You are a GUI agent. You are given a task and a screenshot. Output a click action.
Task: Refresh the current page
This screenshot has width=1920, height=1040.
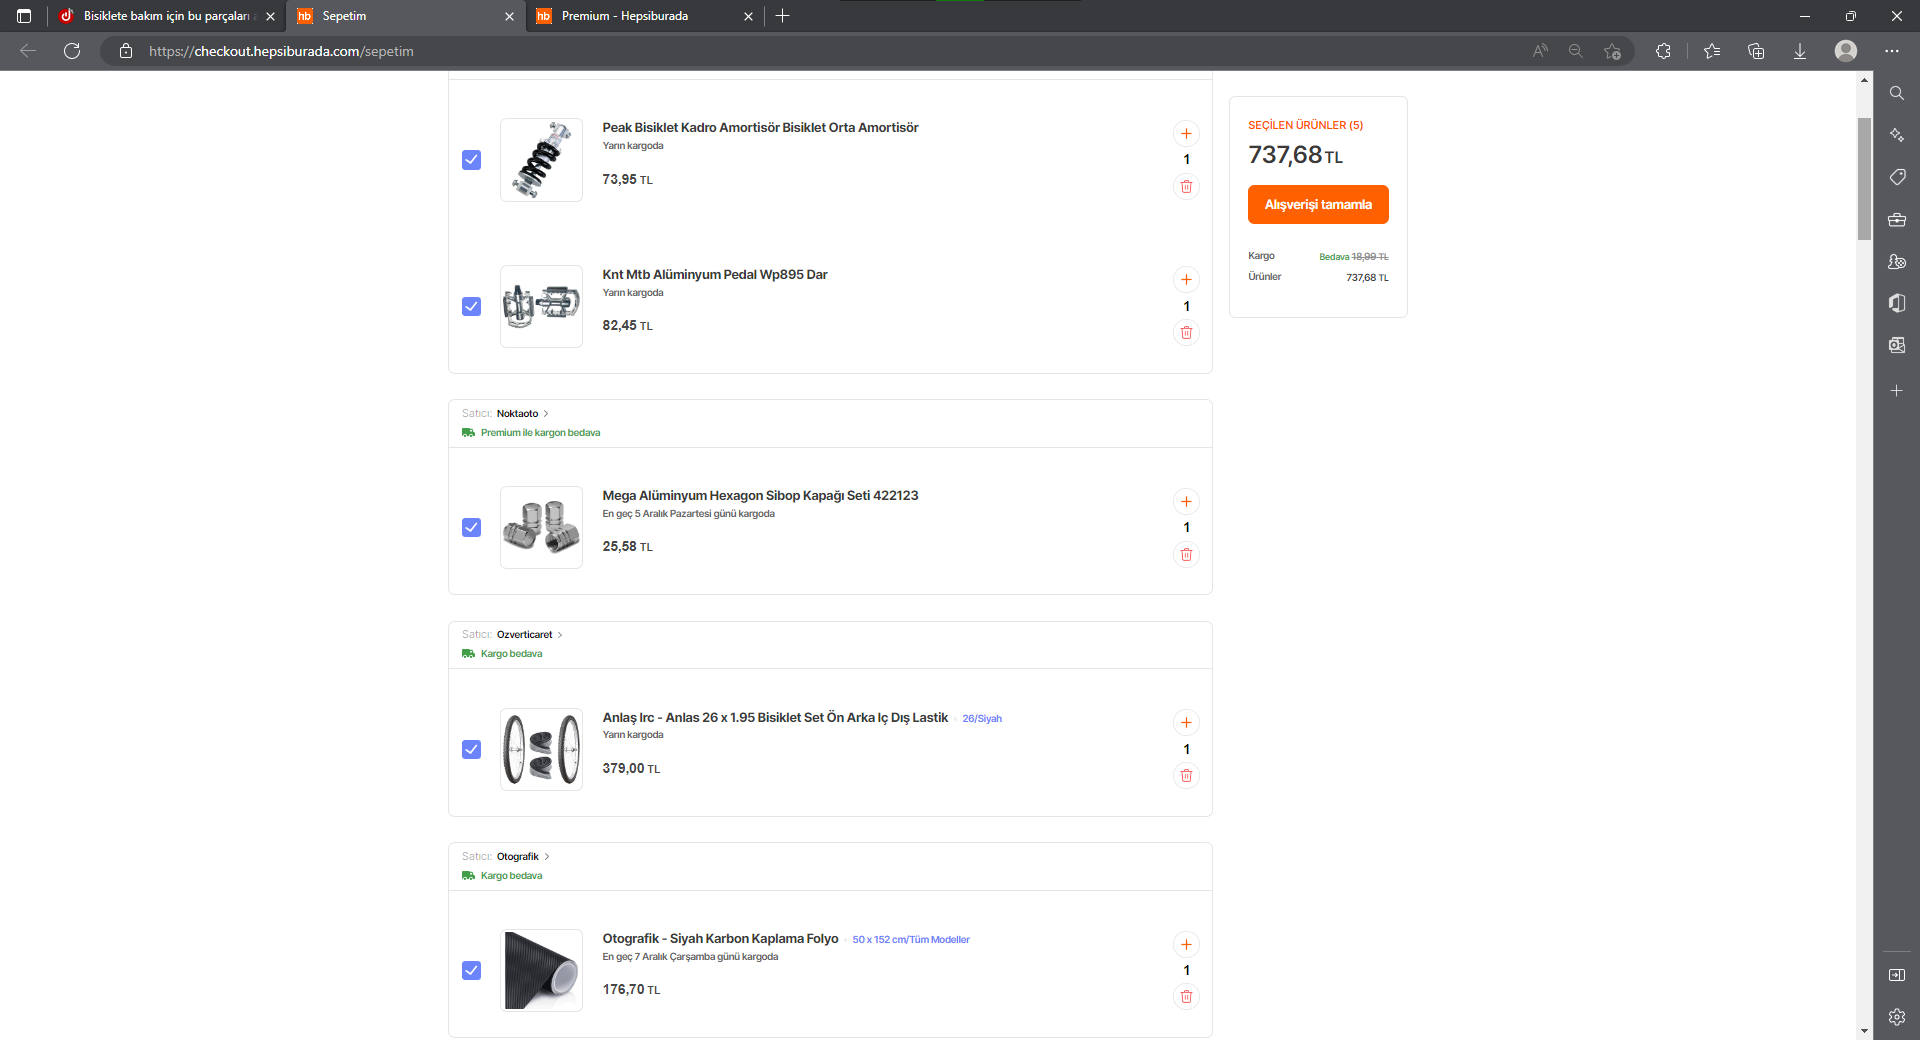(x=72, y=51)
